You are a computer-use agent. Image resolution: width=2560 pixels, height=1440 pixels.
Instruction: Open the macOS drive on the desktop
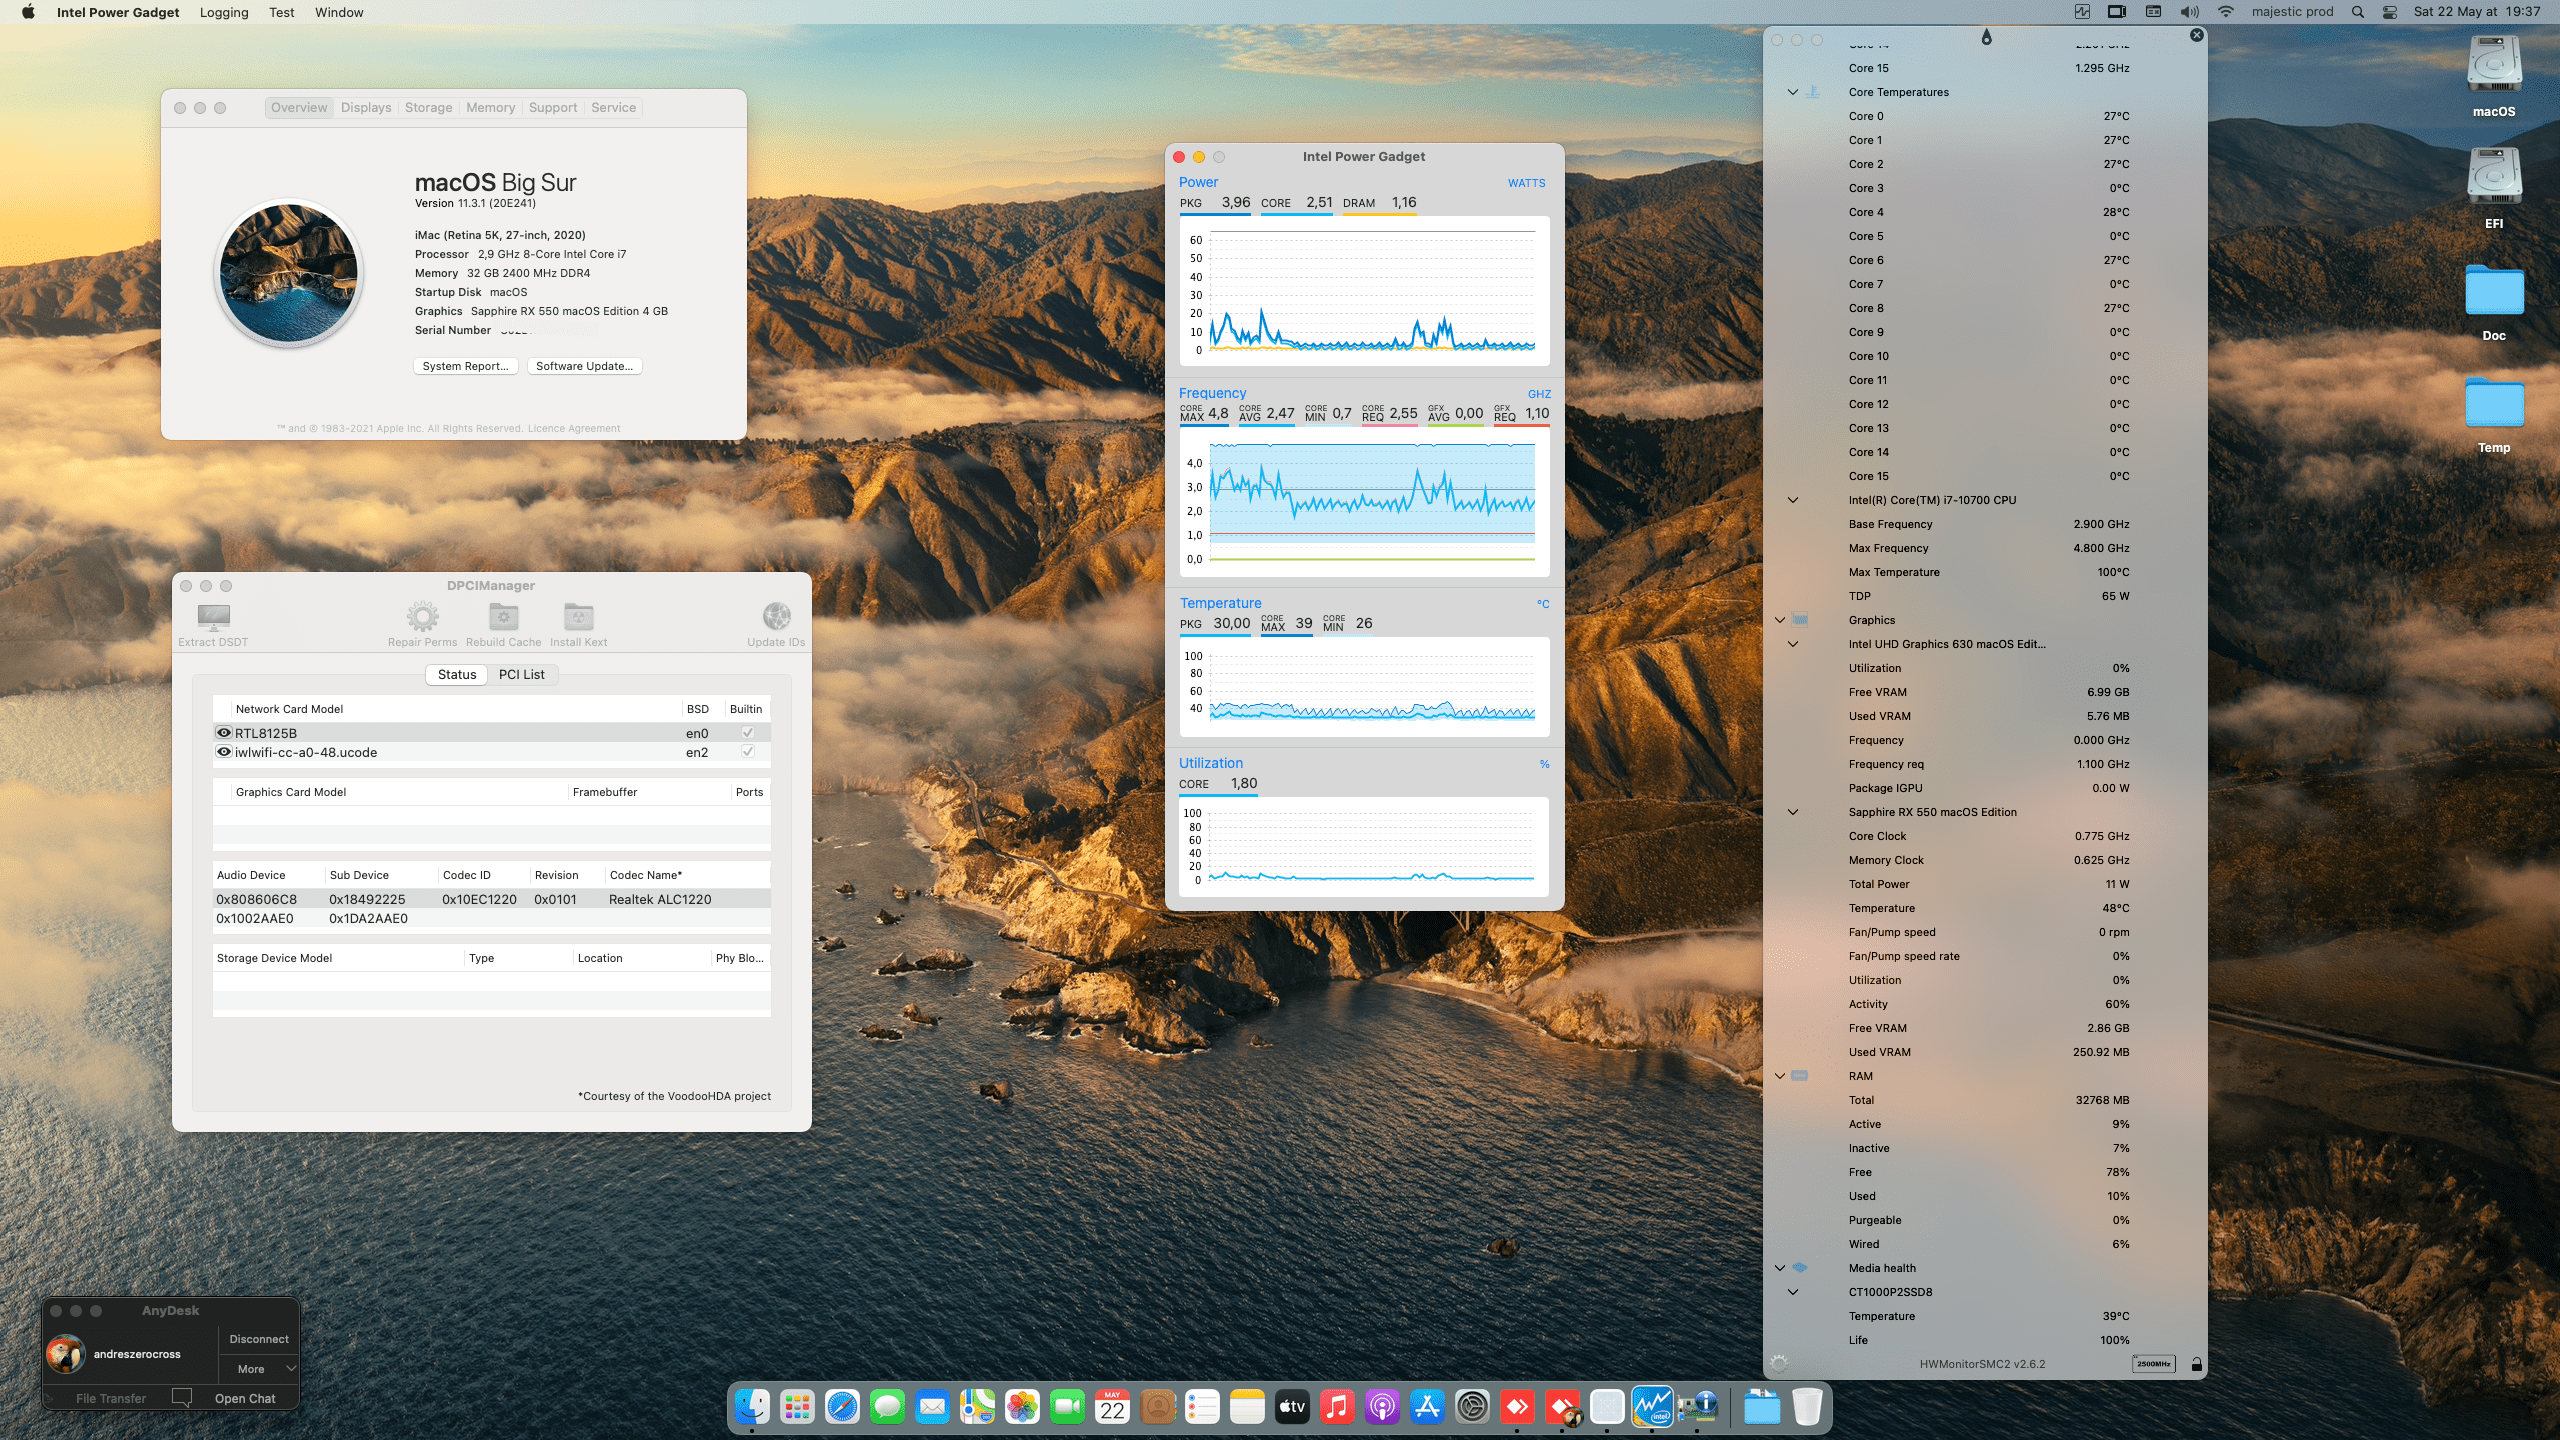pyautogui.click(x=2494, y=76)
